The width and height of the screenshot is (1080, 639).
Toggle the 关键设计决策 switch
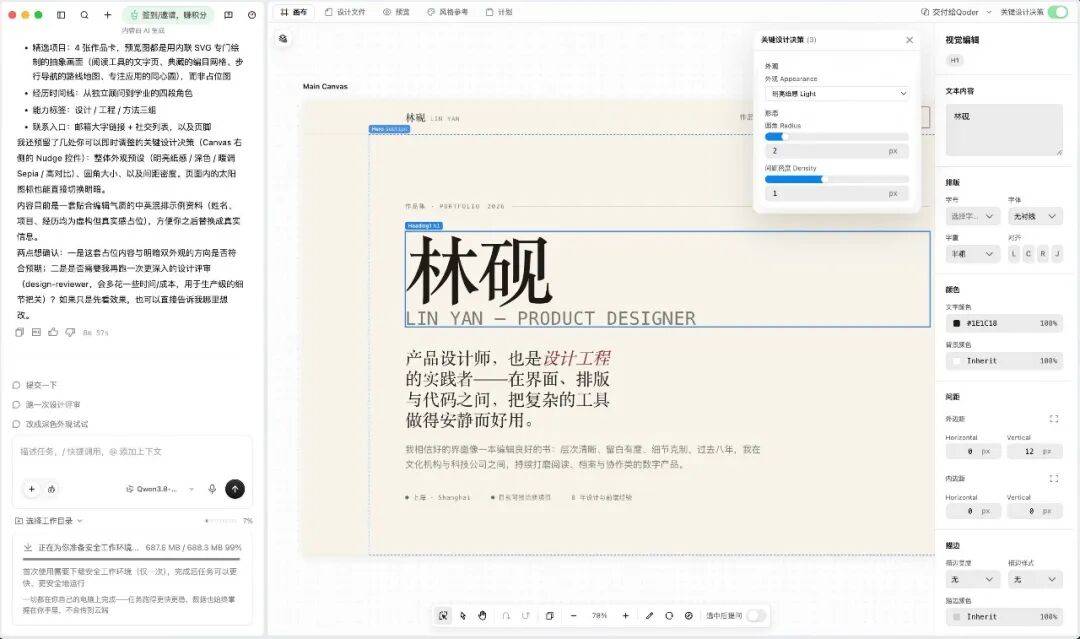click(x=1057, y=12)
